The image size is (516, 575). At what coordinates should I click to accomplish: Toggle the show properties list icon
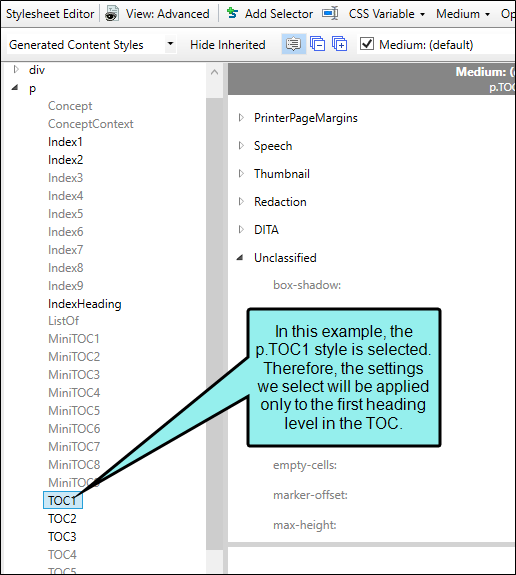(293, 44)
